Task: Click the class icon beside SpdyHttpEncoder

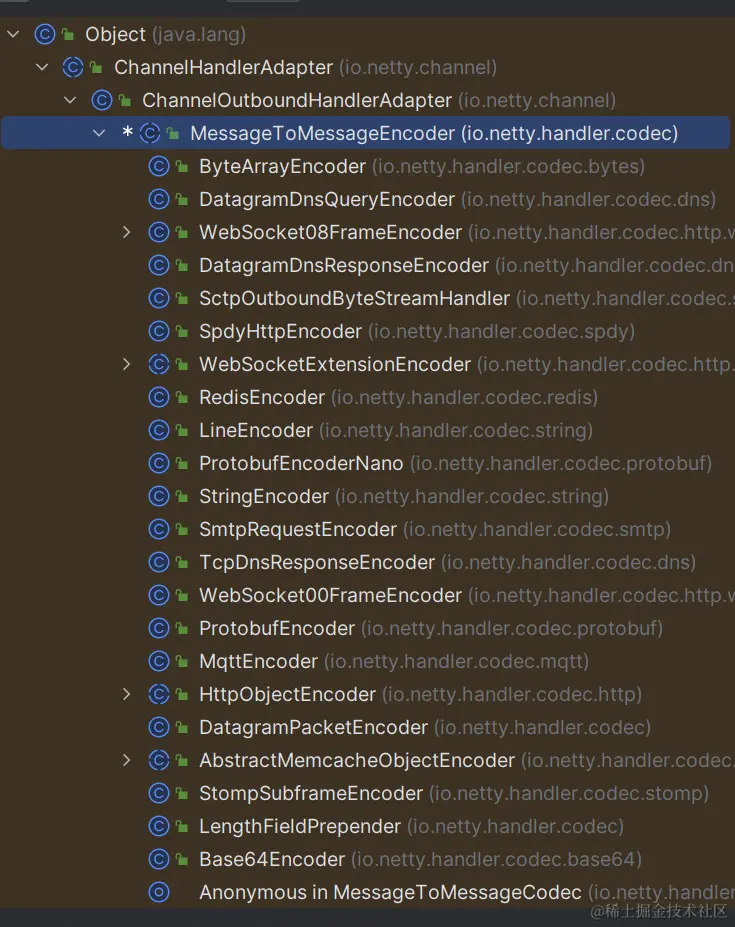Action: point(158,332)
